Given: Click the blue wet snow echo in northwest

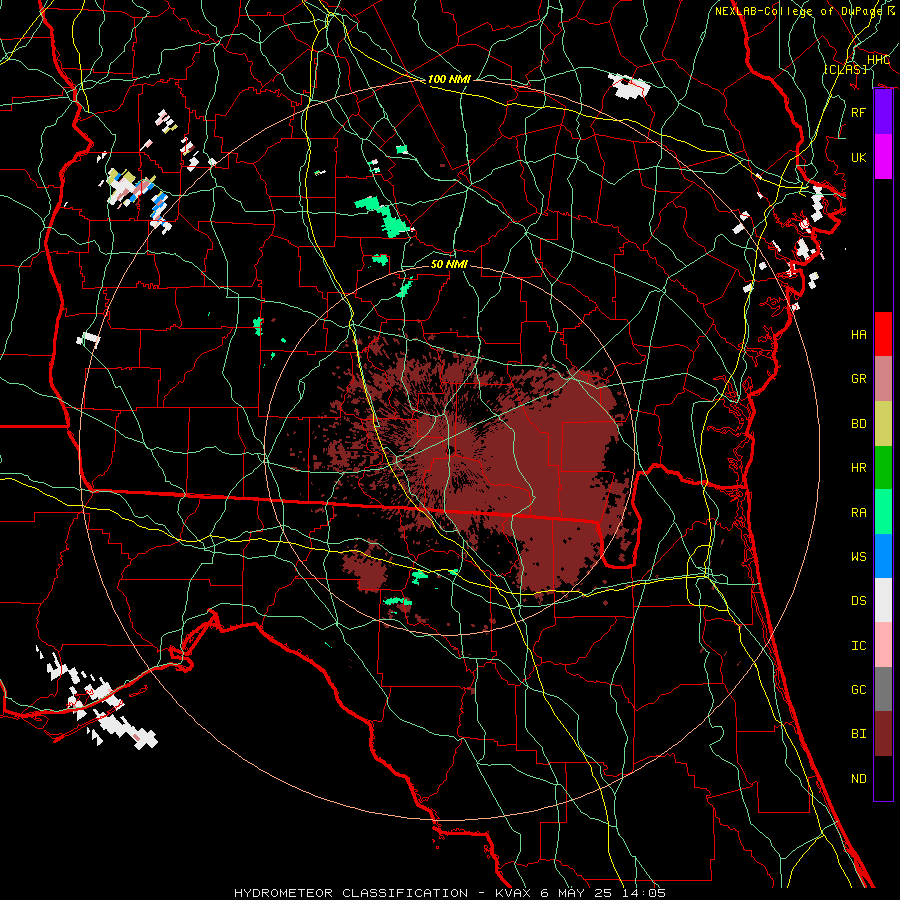Looking at the screenshot, I should [x=159, y=205].
